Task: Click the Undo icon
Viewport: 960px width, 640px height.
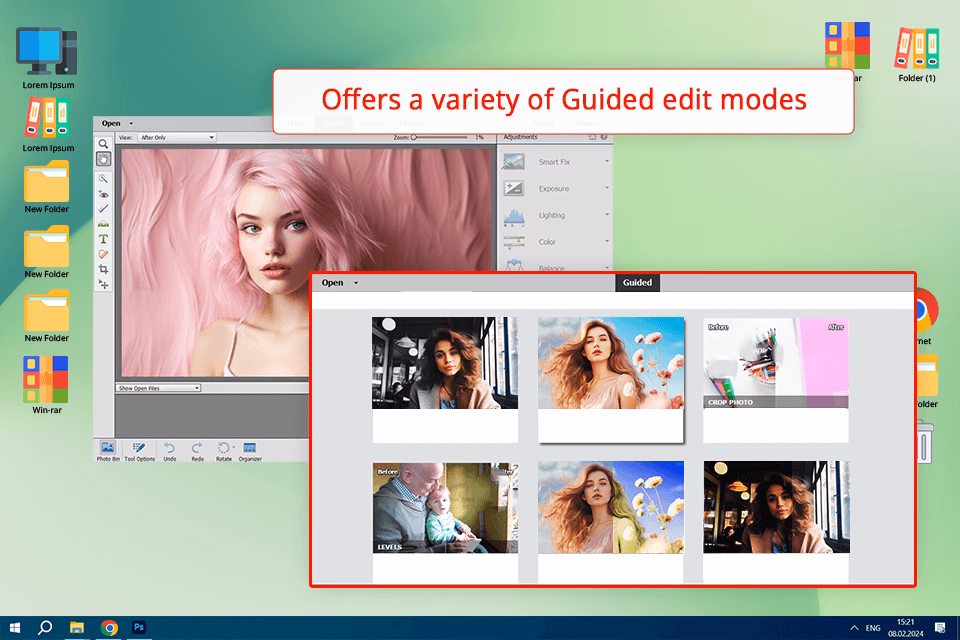Action: 169,449
